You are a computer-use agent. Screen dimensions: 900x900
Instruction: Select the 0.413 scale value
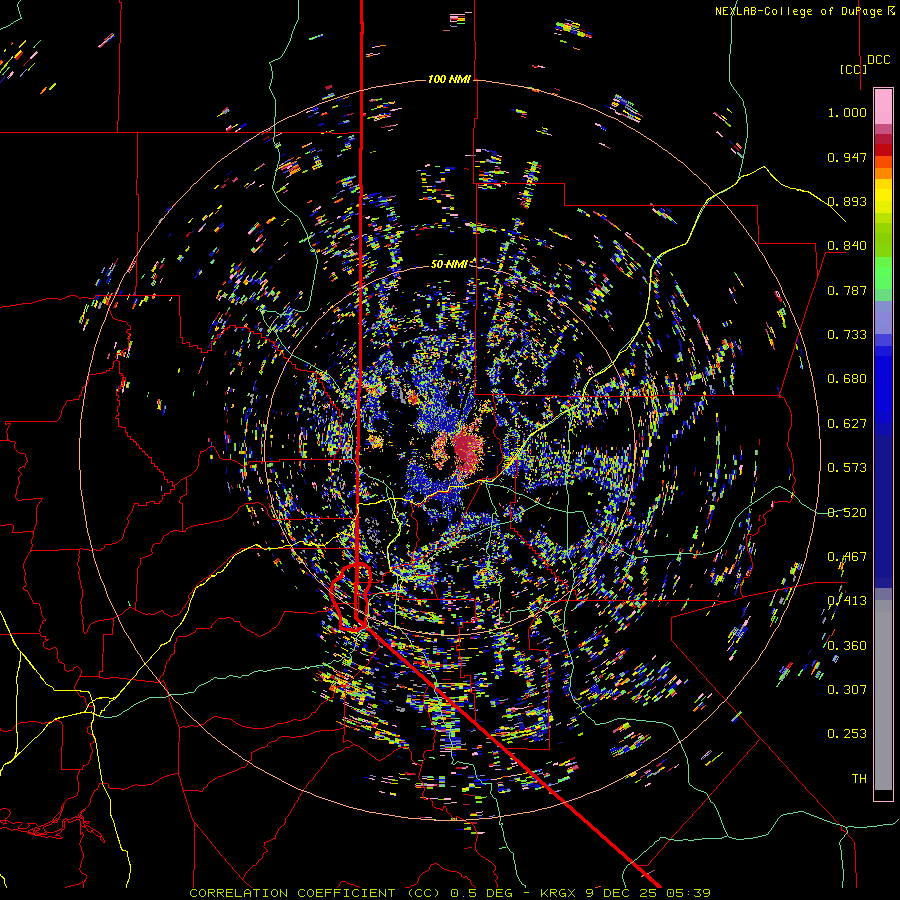tap(847, 601)
